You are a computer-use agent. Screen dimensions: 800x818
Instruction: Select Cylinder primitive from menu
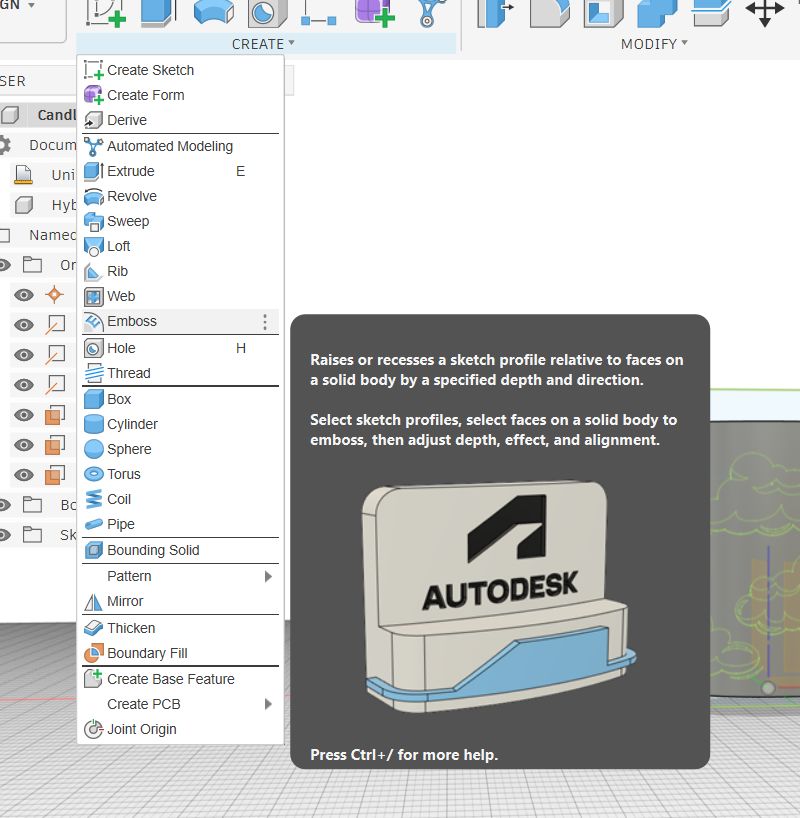pos(180,424)
